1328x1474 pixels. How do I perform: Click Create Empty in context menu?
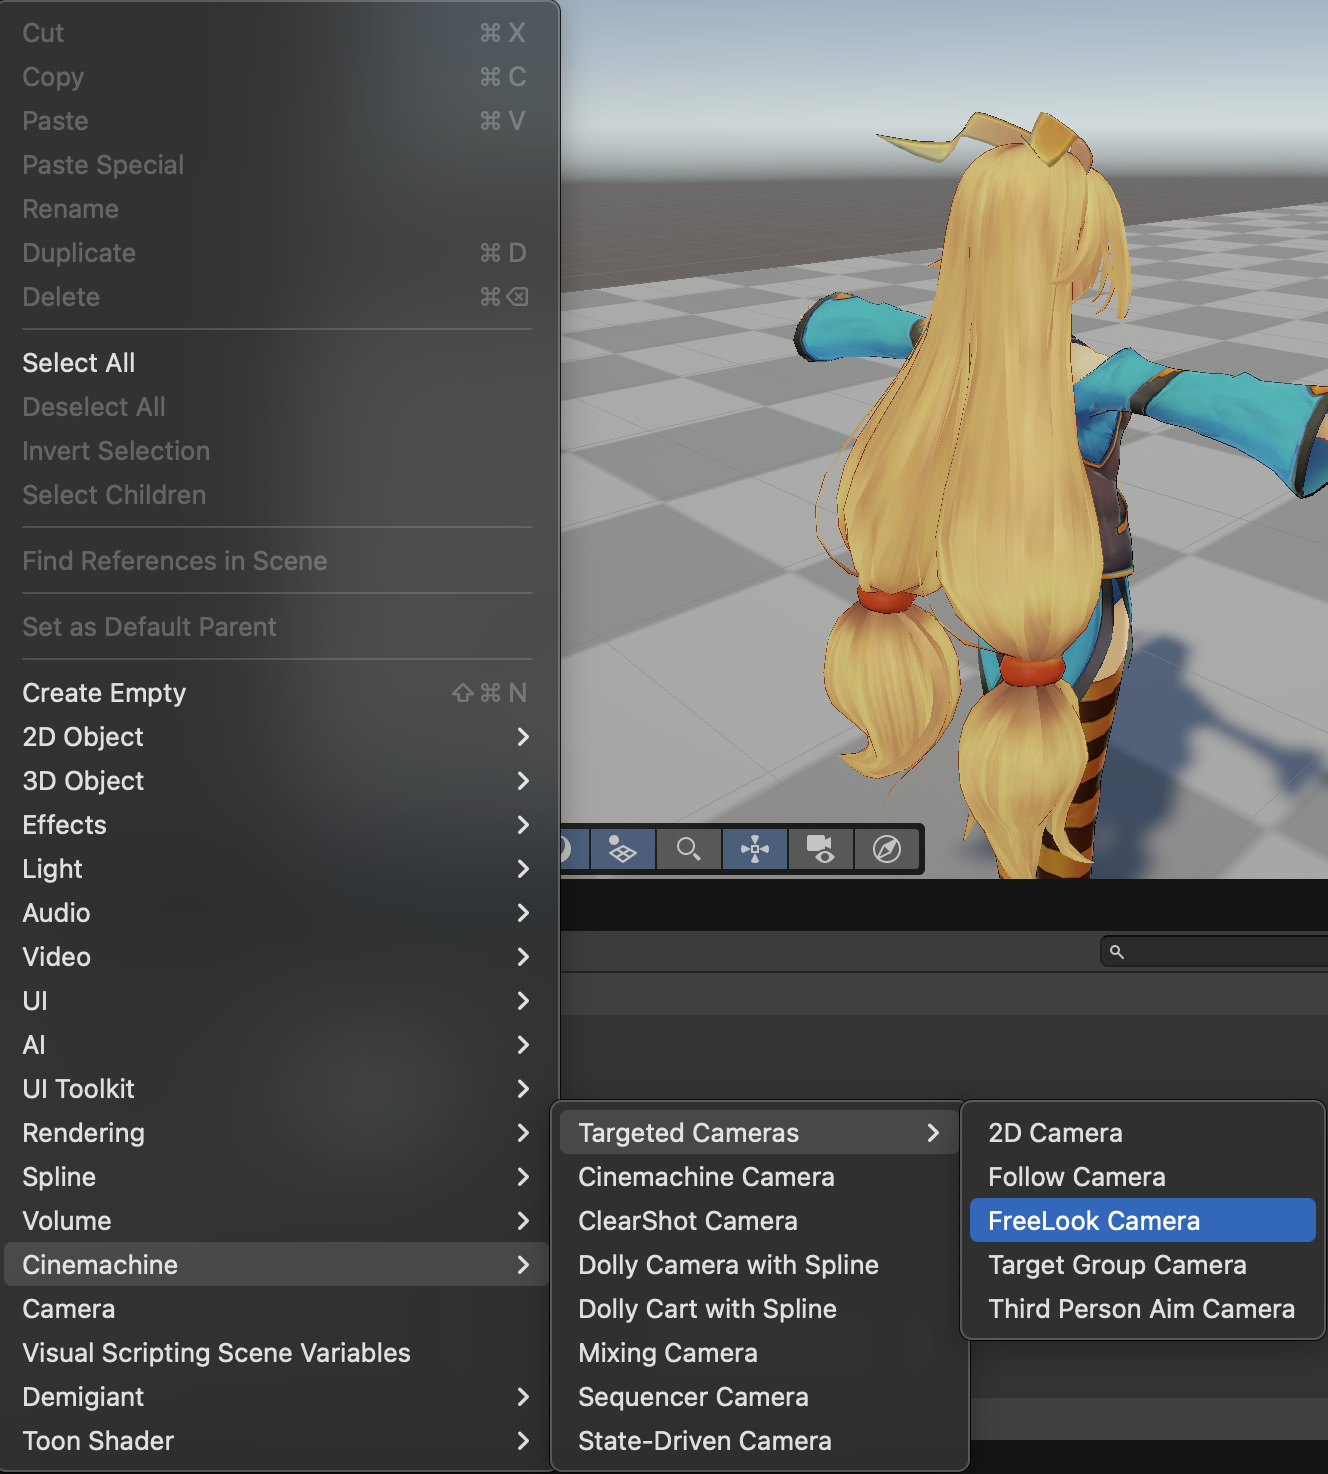click(x=105, y=693)
